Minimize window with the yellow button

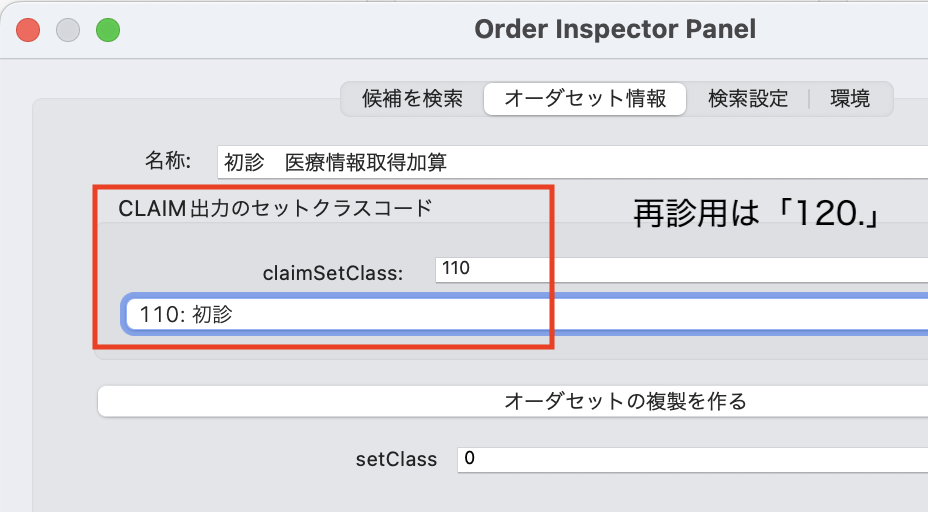[68, 30]
